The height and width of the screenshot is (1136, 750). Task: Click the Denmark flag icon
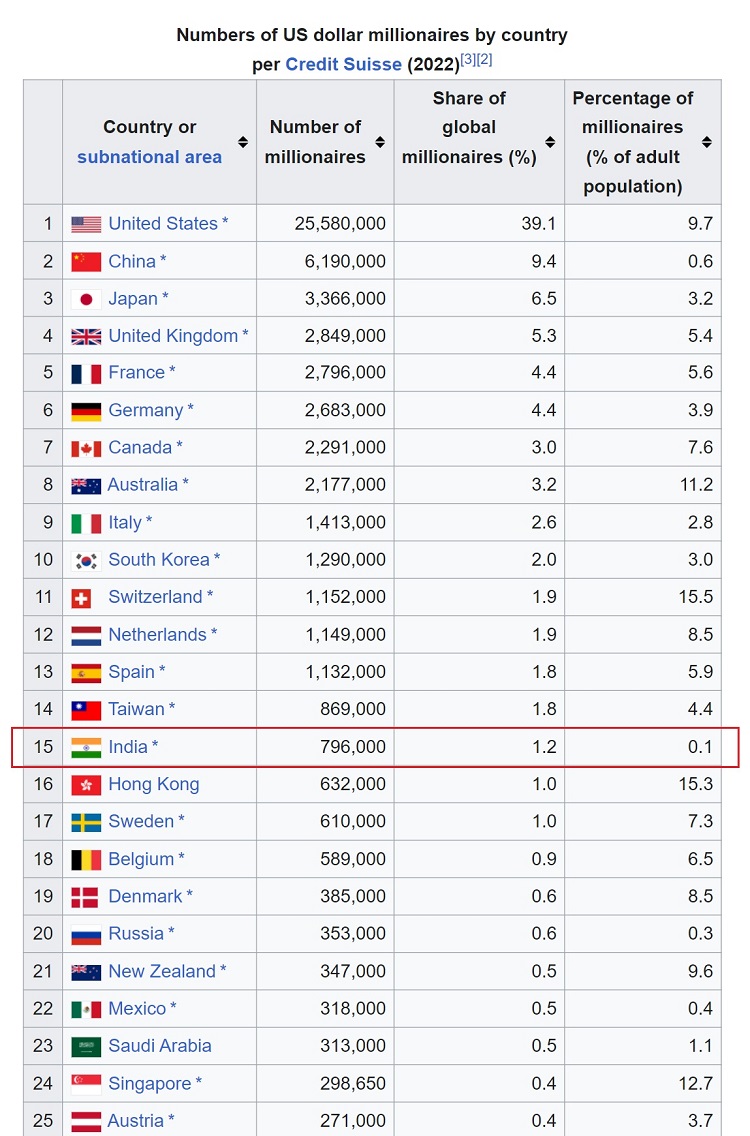(x=85, y=898)
